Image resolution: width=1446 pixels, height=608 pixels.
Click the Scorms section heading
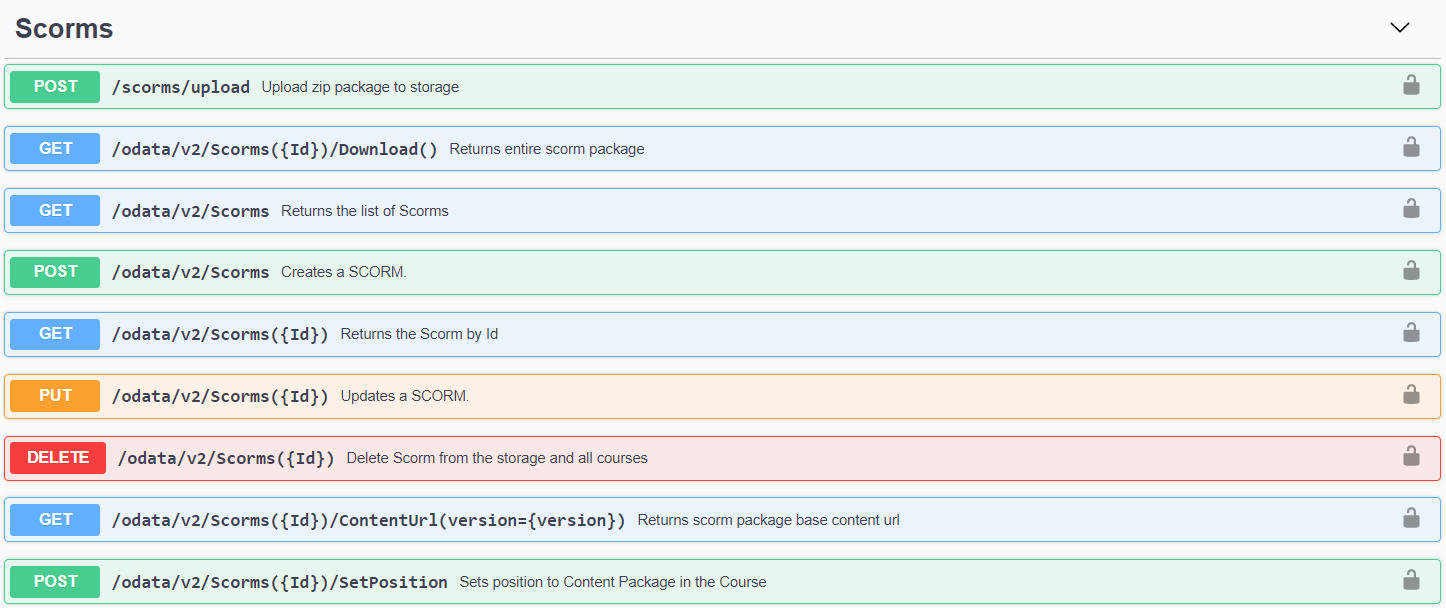(x=64, y=29)
